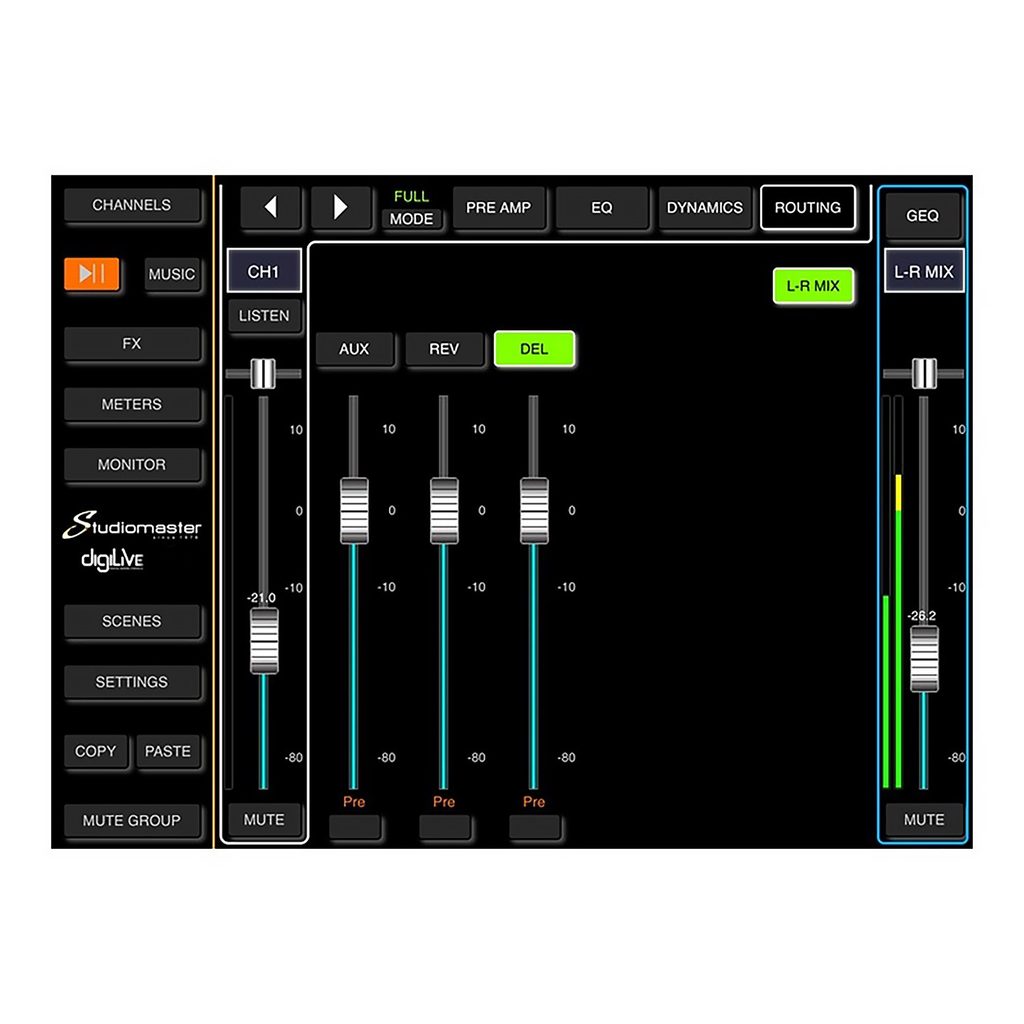Open the SCENES page
The width and height of the screenshot is (1024, 1024).
(x=132, y=621)
